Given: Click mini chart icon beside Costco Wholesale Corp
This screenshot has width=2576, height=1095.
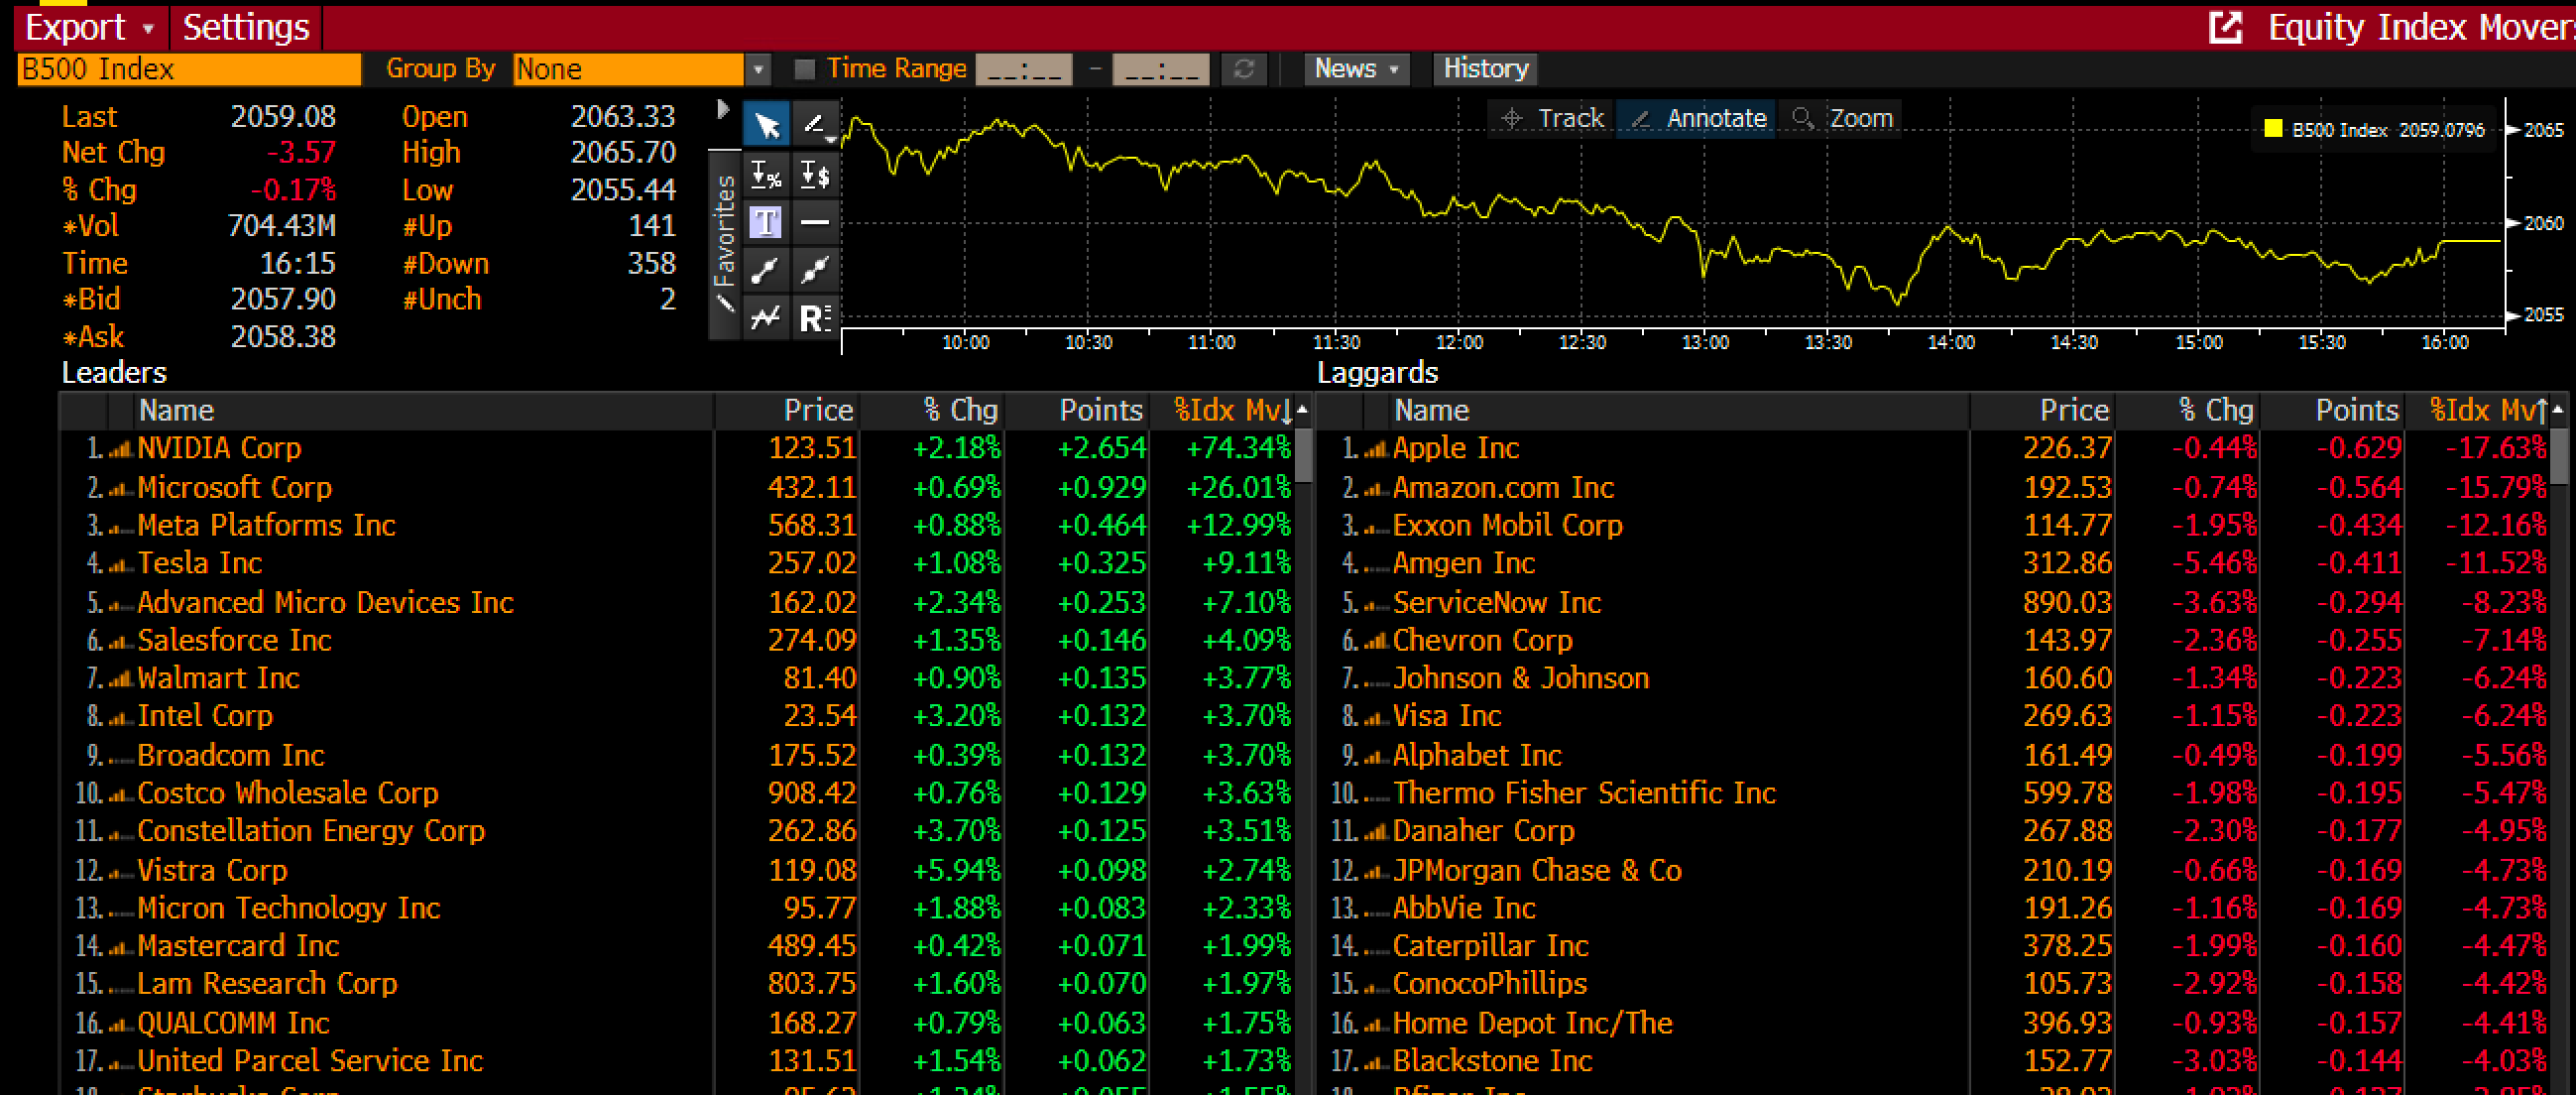Looking at the screenshot, I should (x=121, y=795).
